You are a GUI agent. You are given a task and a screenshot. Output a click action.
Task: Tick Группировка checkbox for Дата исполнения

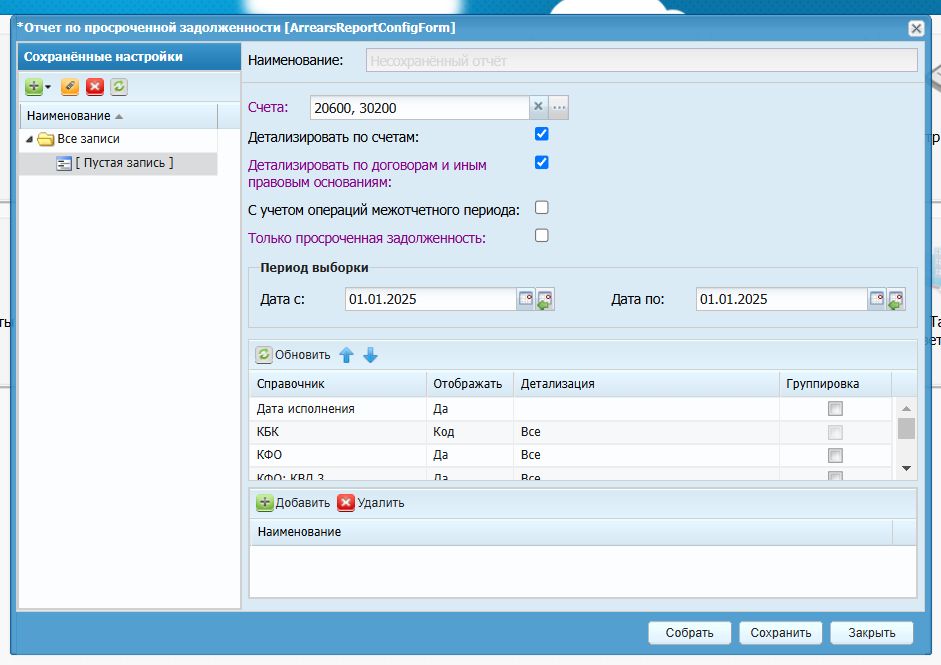click(835, 409)
